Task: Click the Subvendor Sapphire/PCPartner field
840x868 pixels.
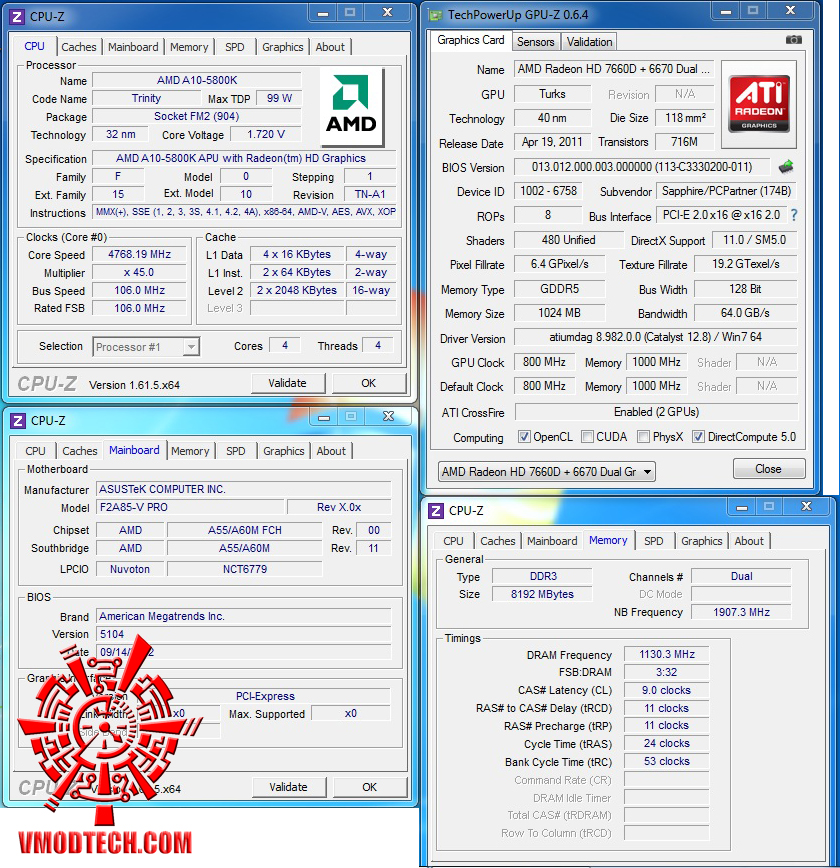Action: click(726, 191)
